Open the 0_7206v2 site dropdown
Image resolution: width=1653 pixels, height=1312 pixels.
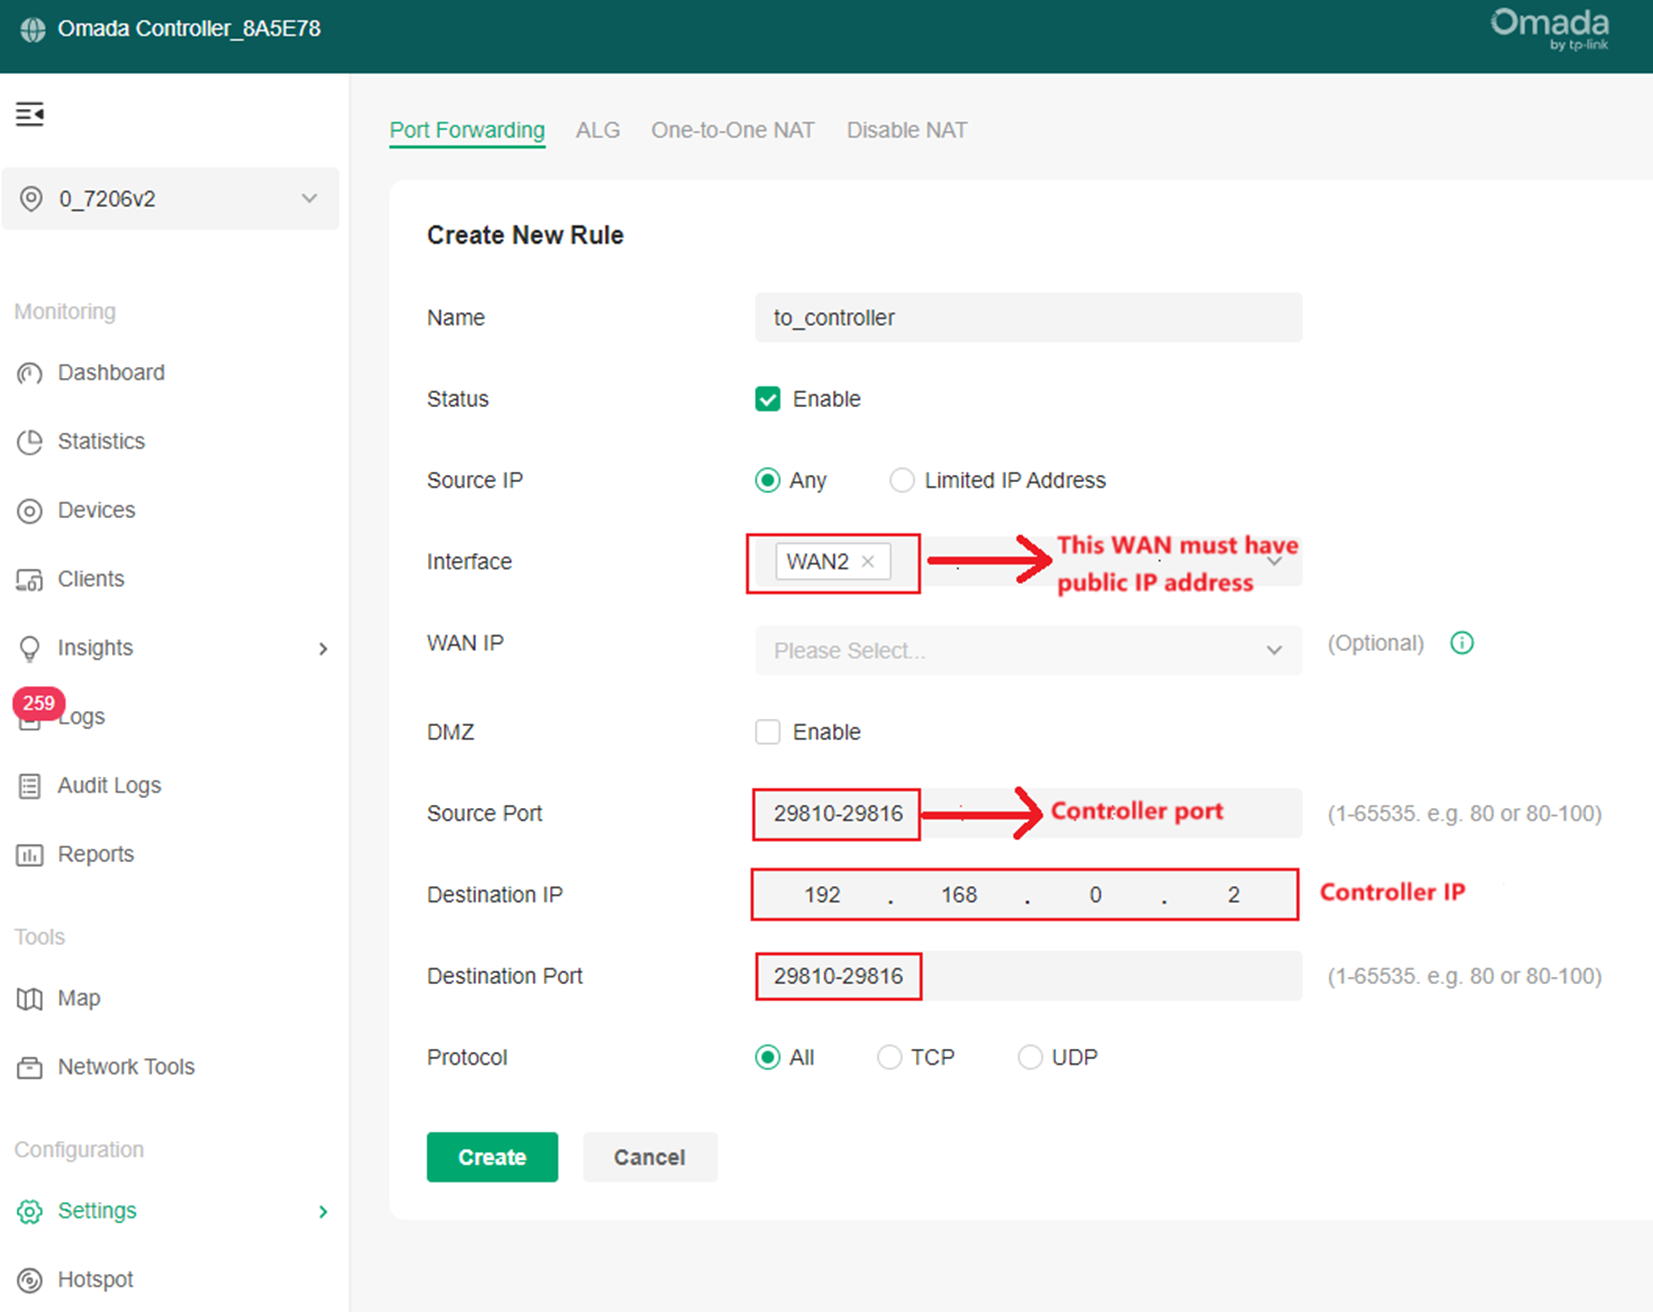(171, 199)
